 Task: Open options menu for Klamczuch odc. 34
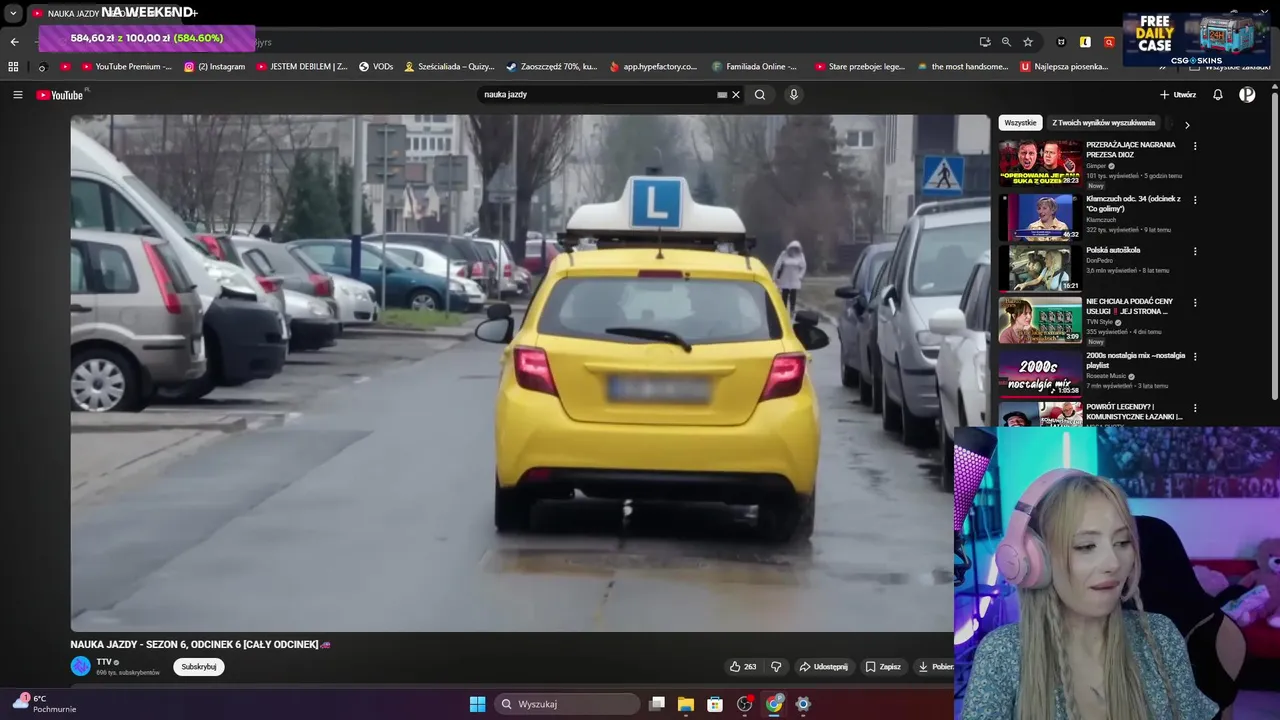[1195, 200]
